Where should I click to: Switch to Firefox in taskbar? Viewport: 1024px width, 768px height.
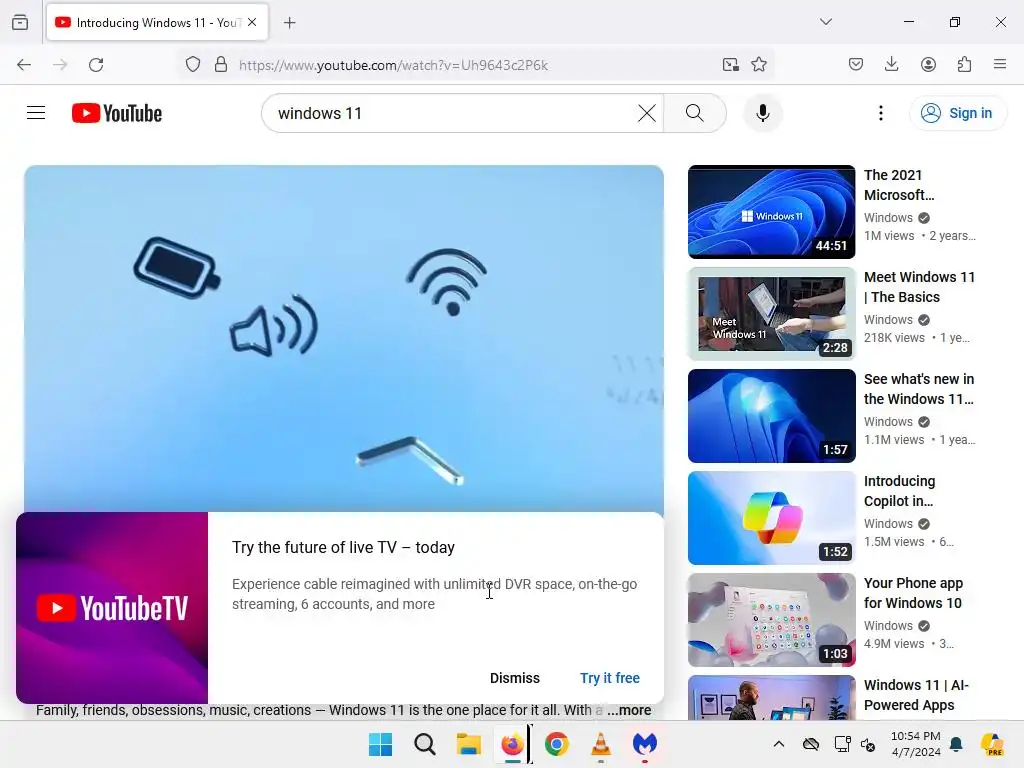click(x=512, y=744)
